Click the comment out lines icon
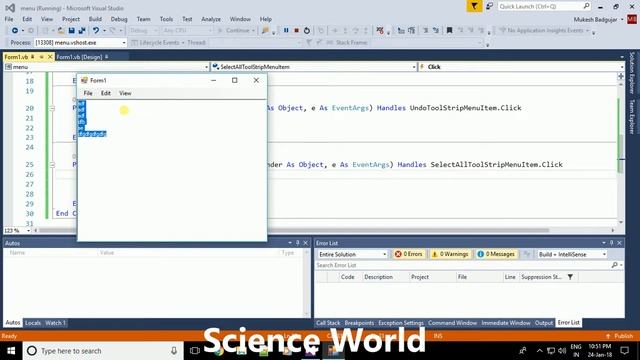The width and height of the screenshot is (640, 360). point(426,31)
